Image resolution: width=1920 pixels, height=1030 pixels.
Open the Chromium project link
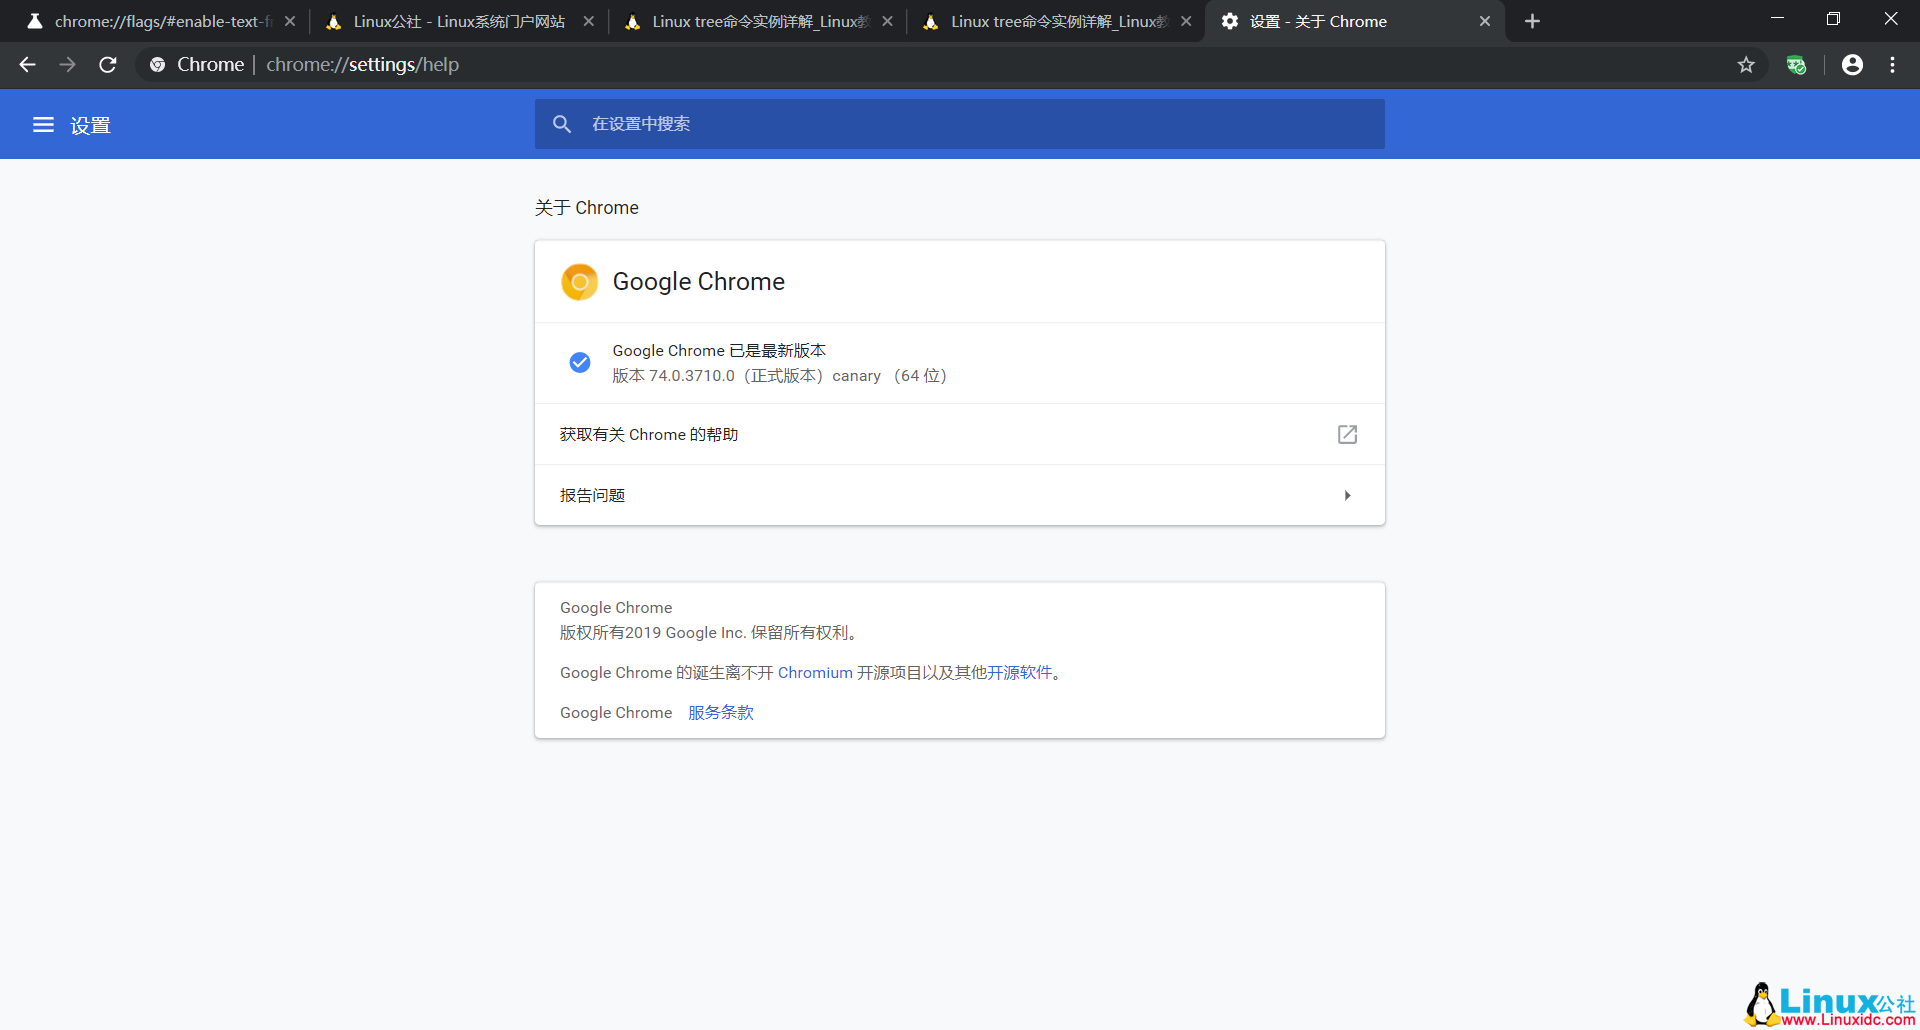pos(815,673)
